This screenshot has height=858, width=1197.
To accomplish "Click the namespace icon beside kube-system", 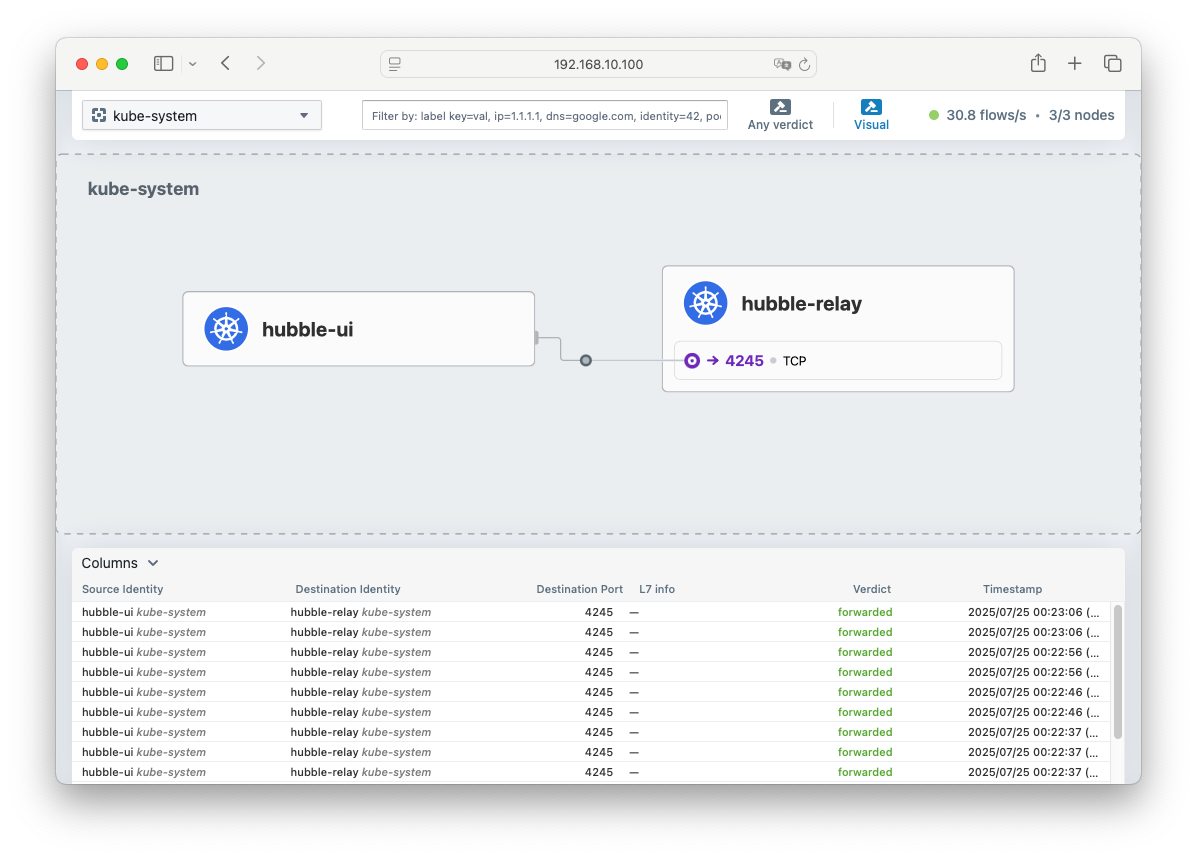I will click(99, 115).
